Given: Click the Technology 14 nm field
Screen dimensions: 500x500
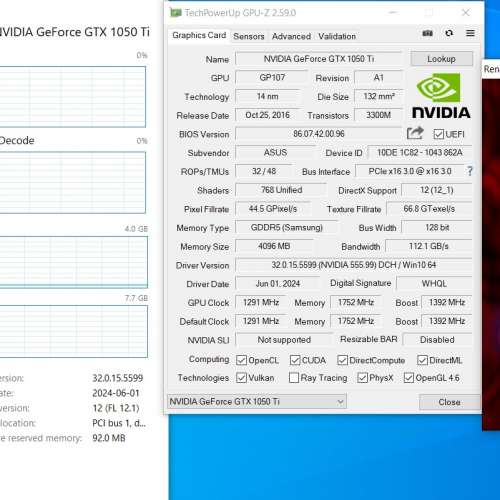Looking at the screenshot, I should [x=268, y=96].
